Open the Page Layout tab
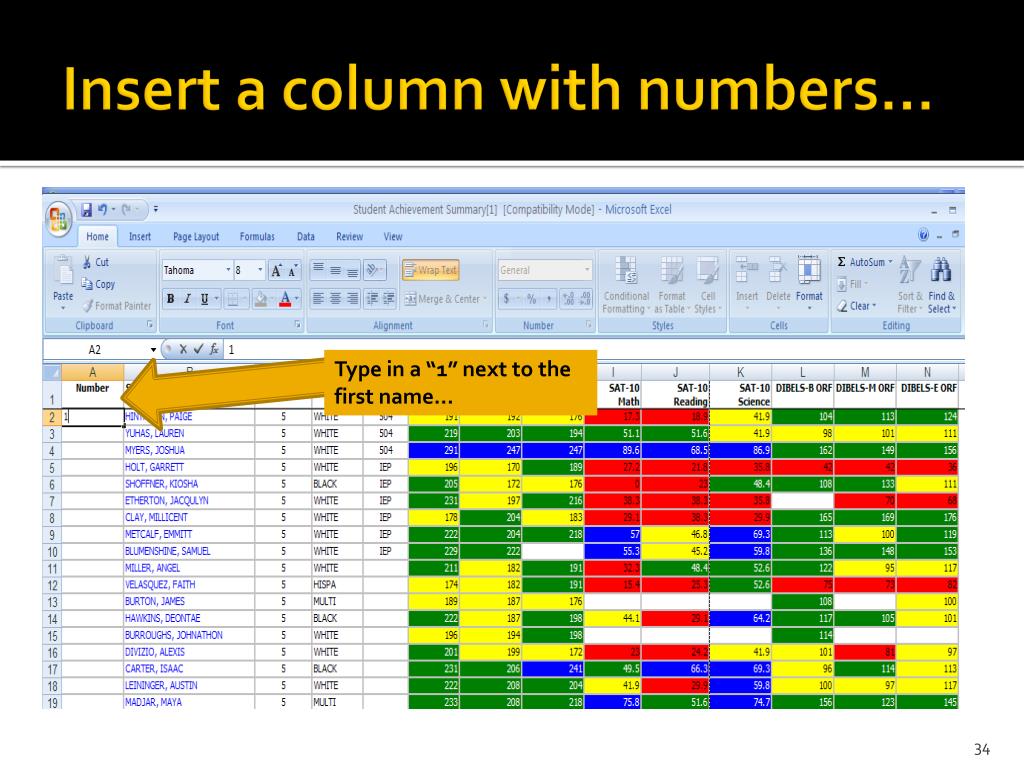The height and width of the screenshot is (768, 1024). point(196,236)
